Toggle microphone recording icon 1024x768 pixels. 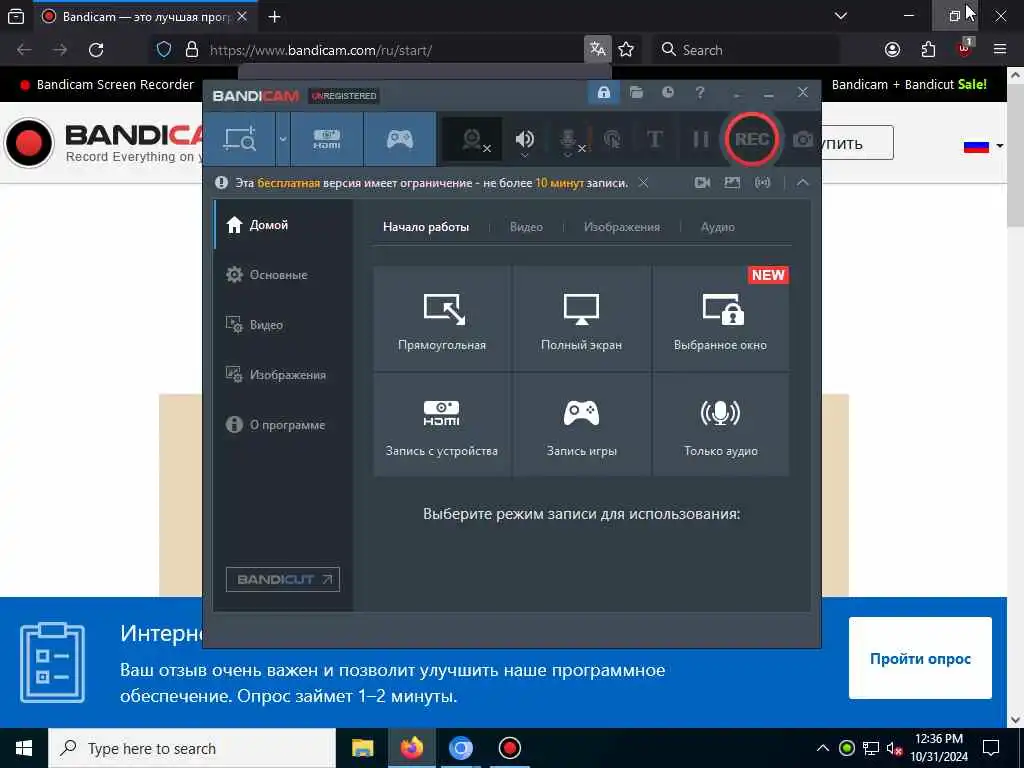coord(568,139)
